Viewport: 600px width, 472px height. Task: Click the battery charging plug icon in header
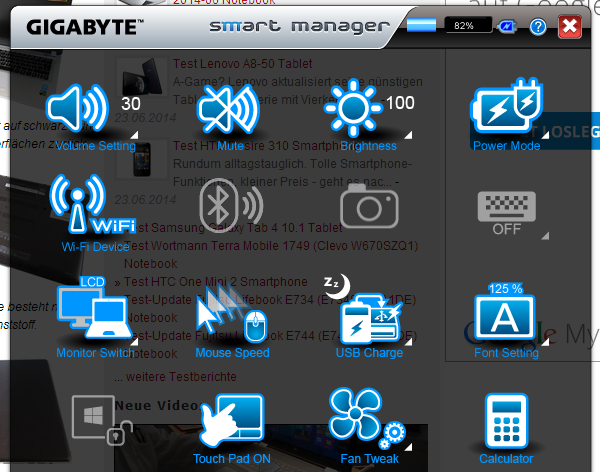507,27
